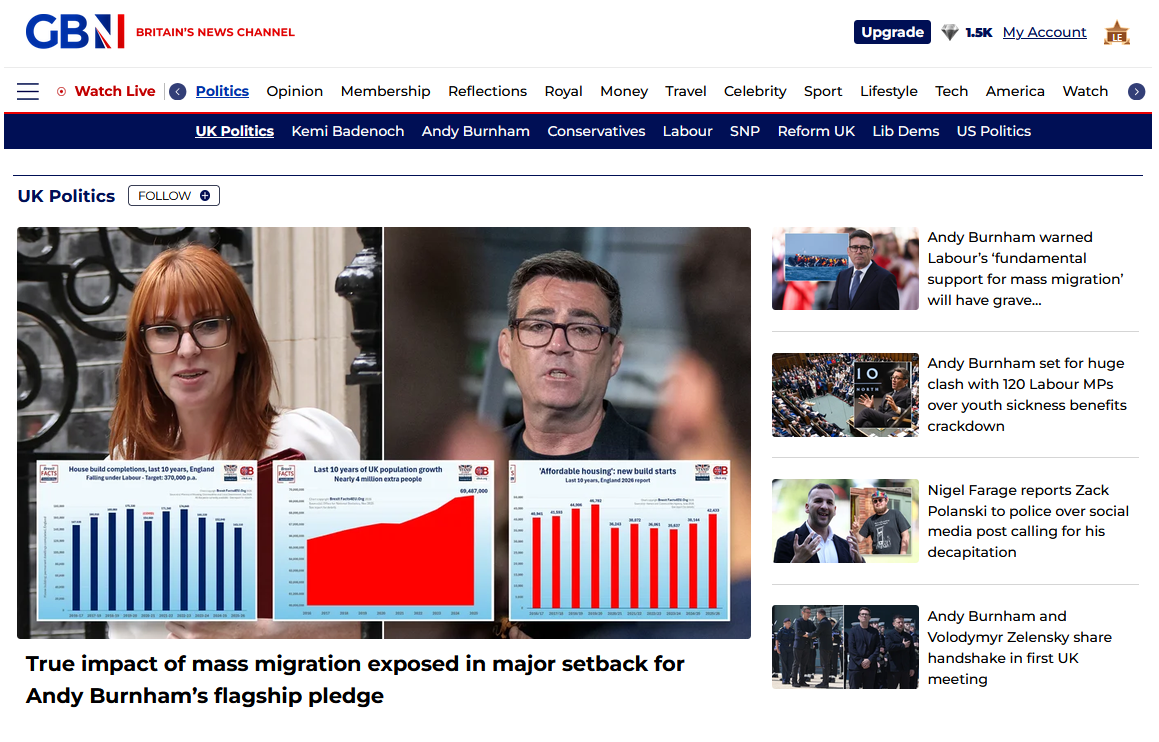The image size is (1159, 742).
Task: Click the diamond points icon
Action: [950, 33]
